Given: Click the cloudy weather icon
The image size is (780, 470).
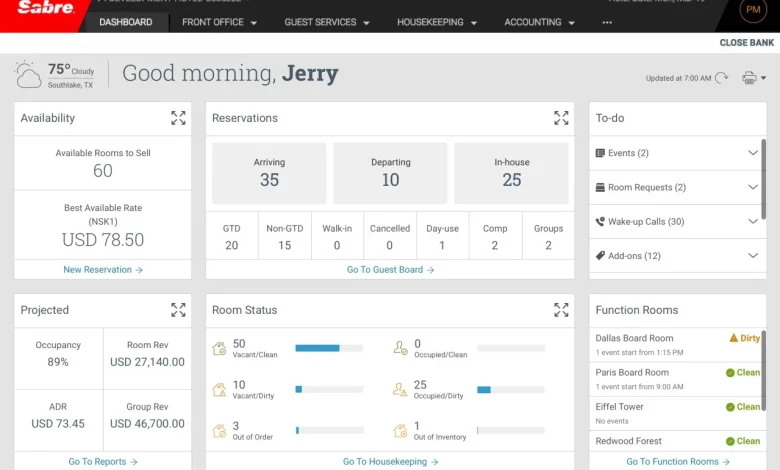Looking at the screenshot, I should (x=28, y=75).
